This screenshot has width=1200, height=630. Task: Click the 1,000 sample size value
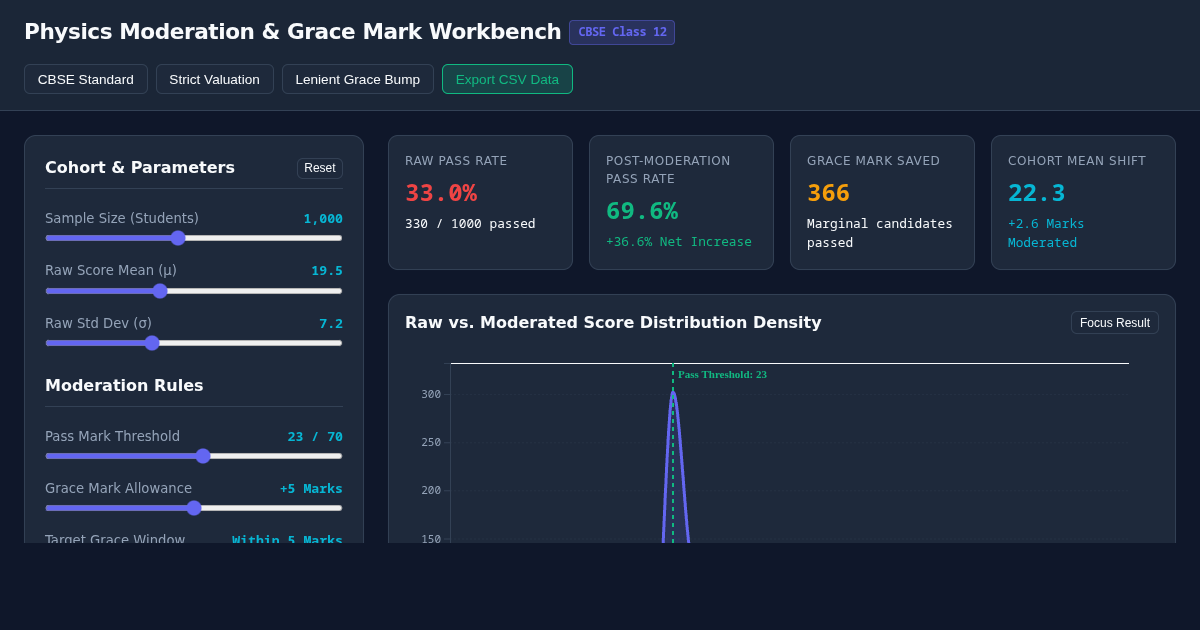point(323,218)
